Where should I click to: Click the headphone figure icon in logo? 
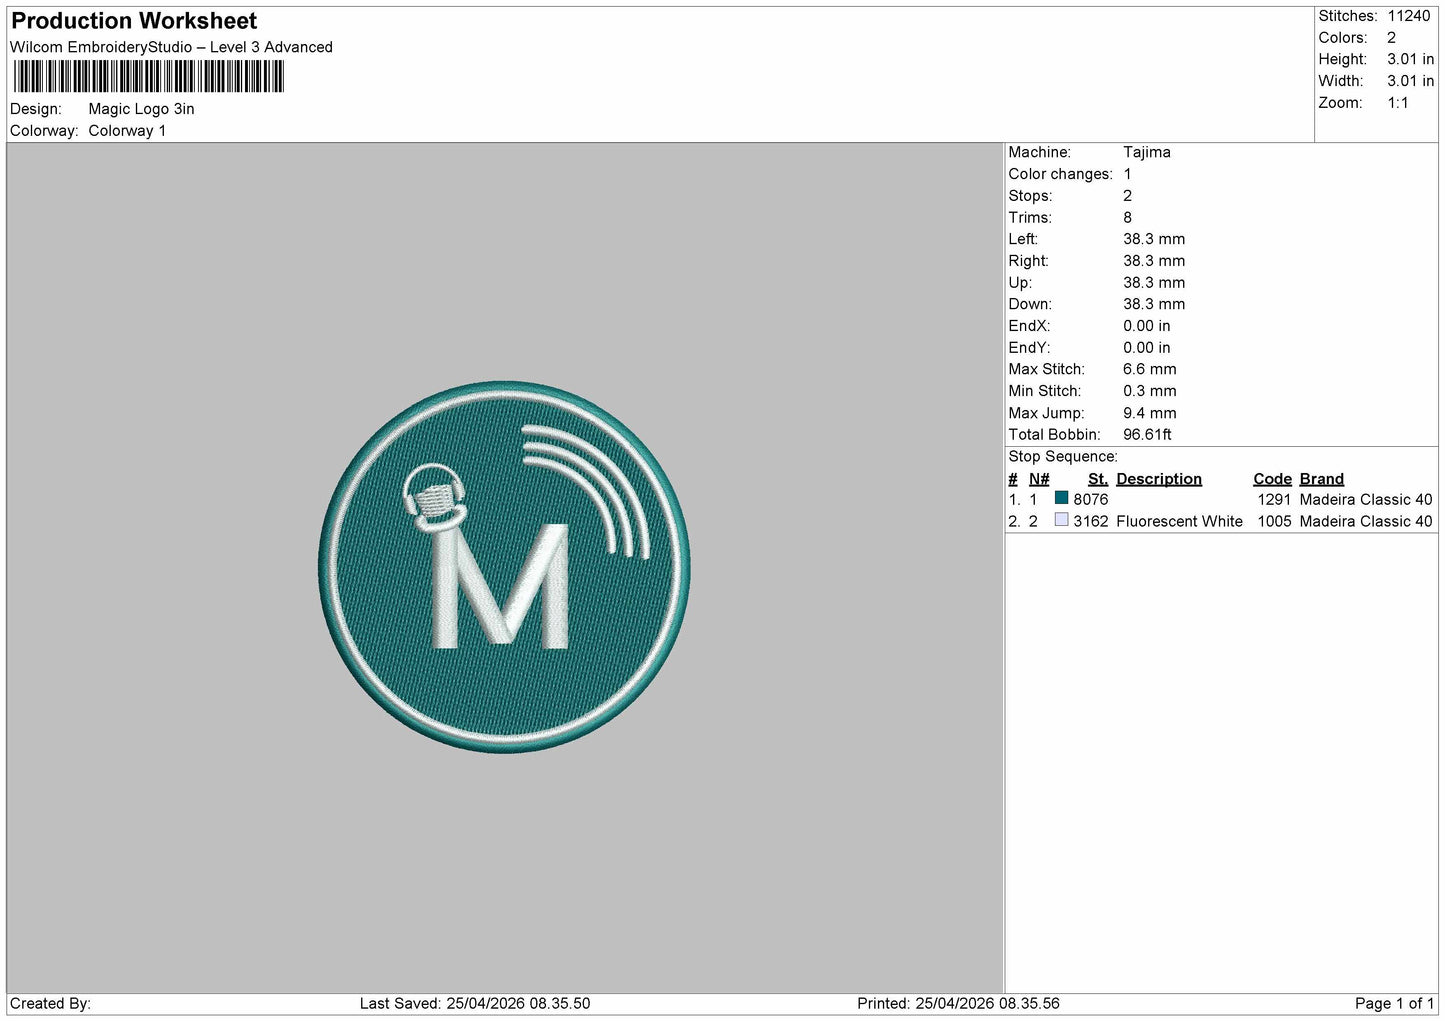coord(435,498)
